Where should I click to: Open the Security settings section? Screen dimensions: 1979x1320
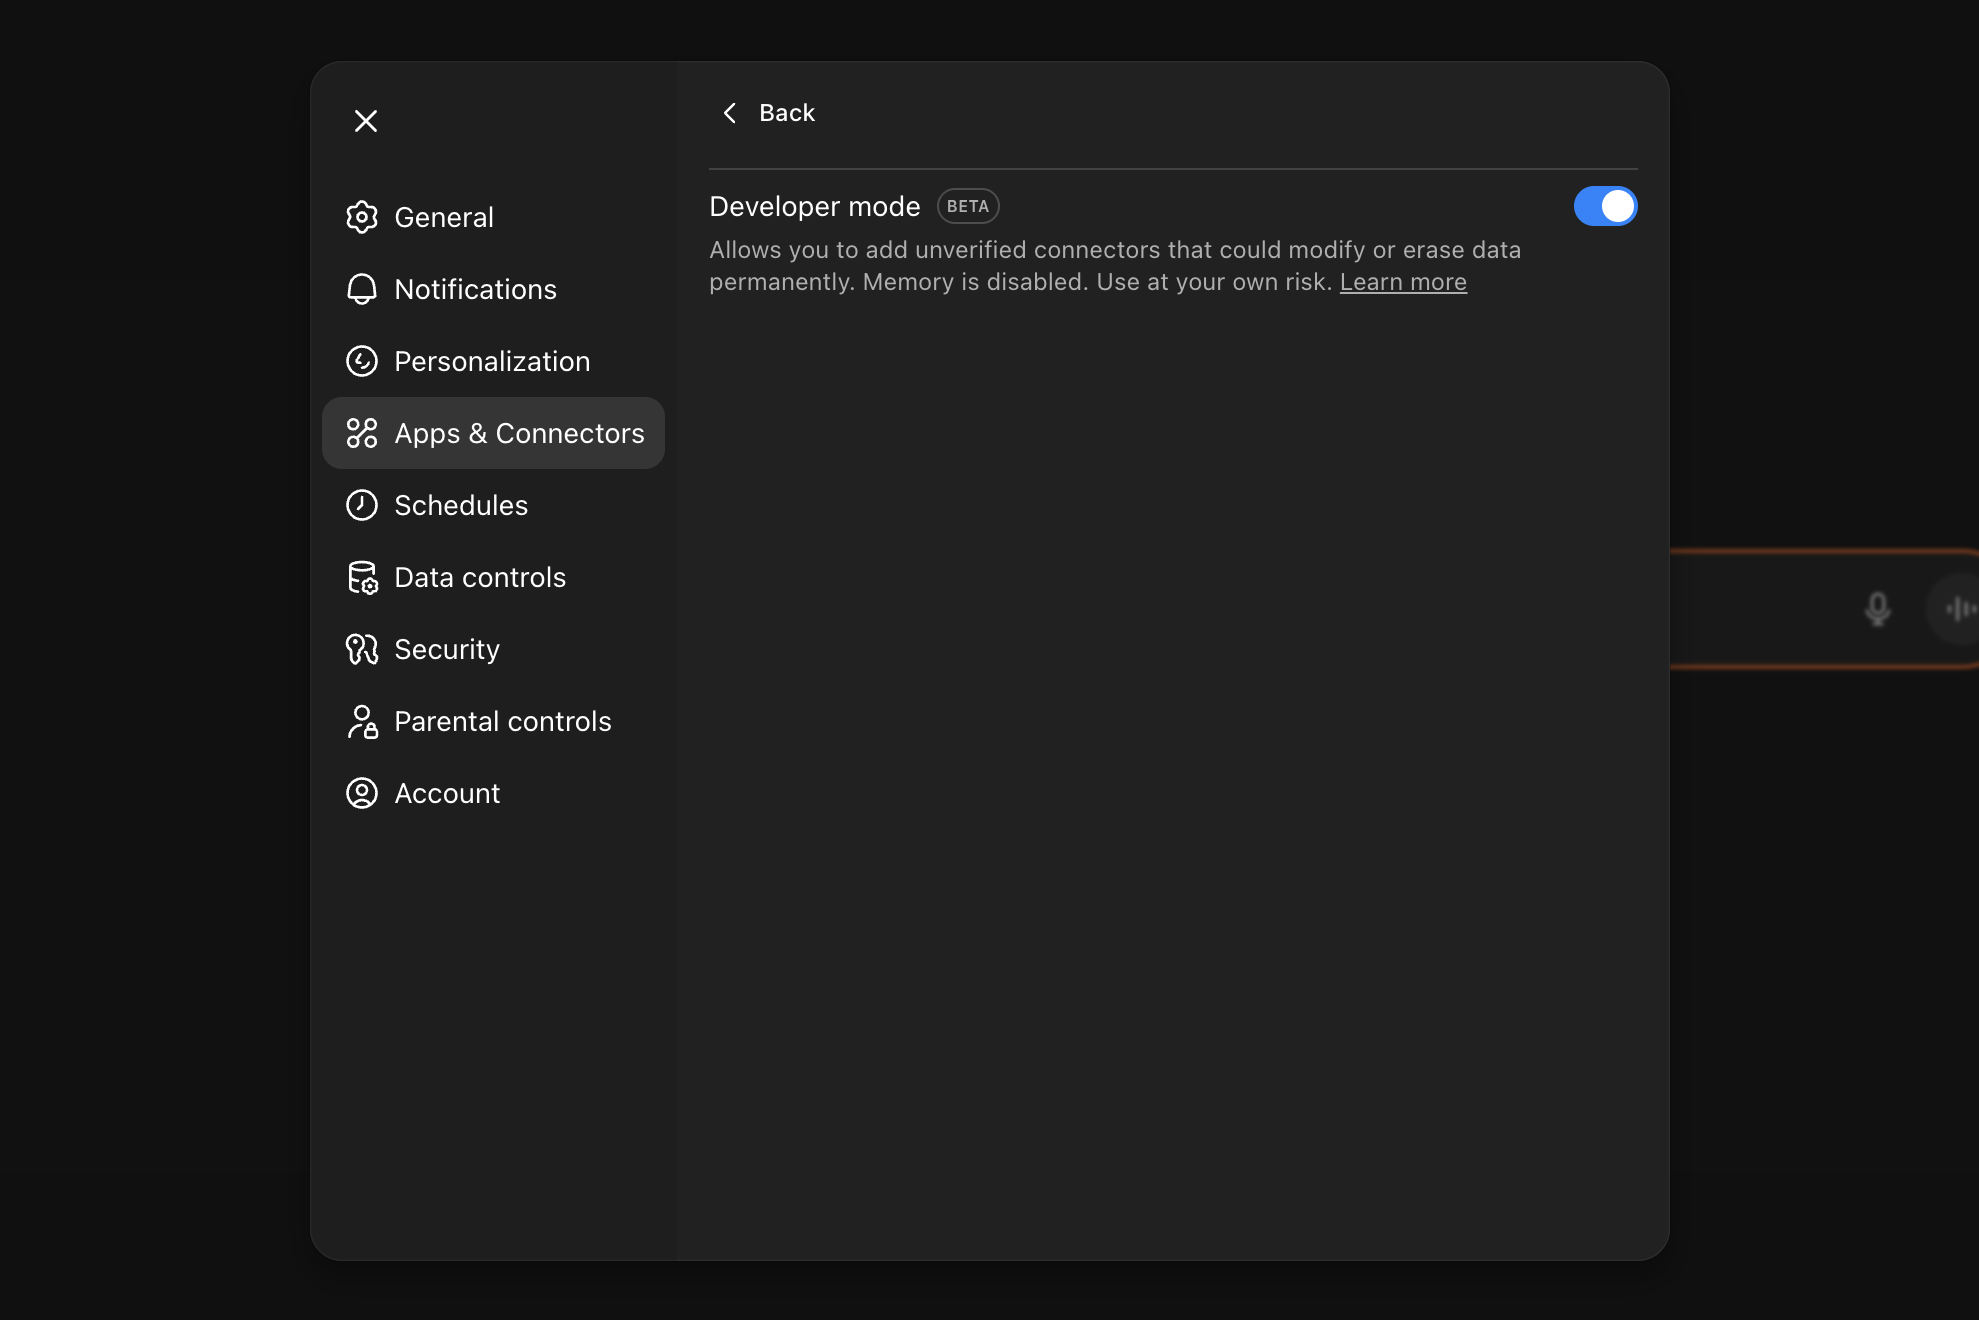pos(446,649)
